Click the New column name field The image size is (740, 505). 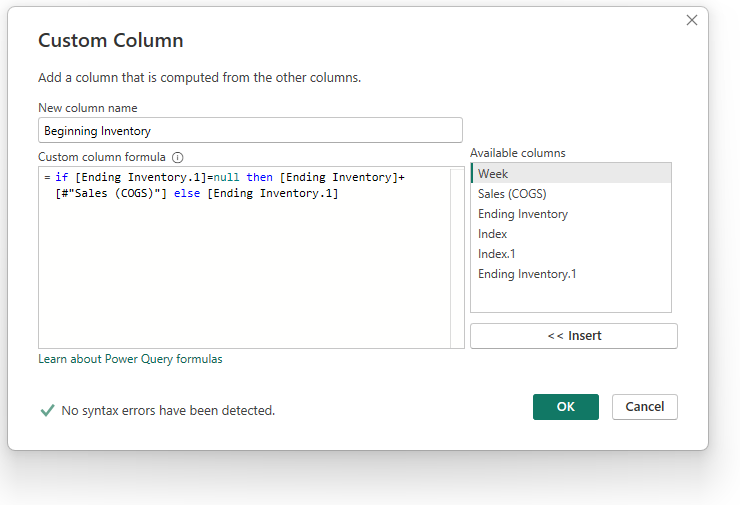click(x=250, y=130)
